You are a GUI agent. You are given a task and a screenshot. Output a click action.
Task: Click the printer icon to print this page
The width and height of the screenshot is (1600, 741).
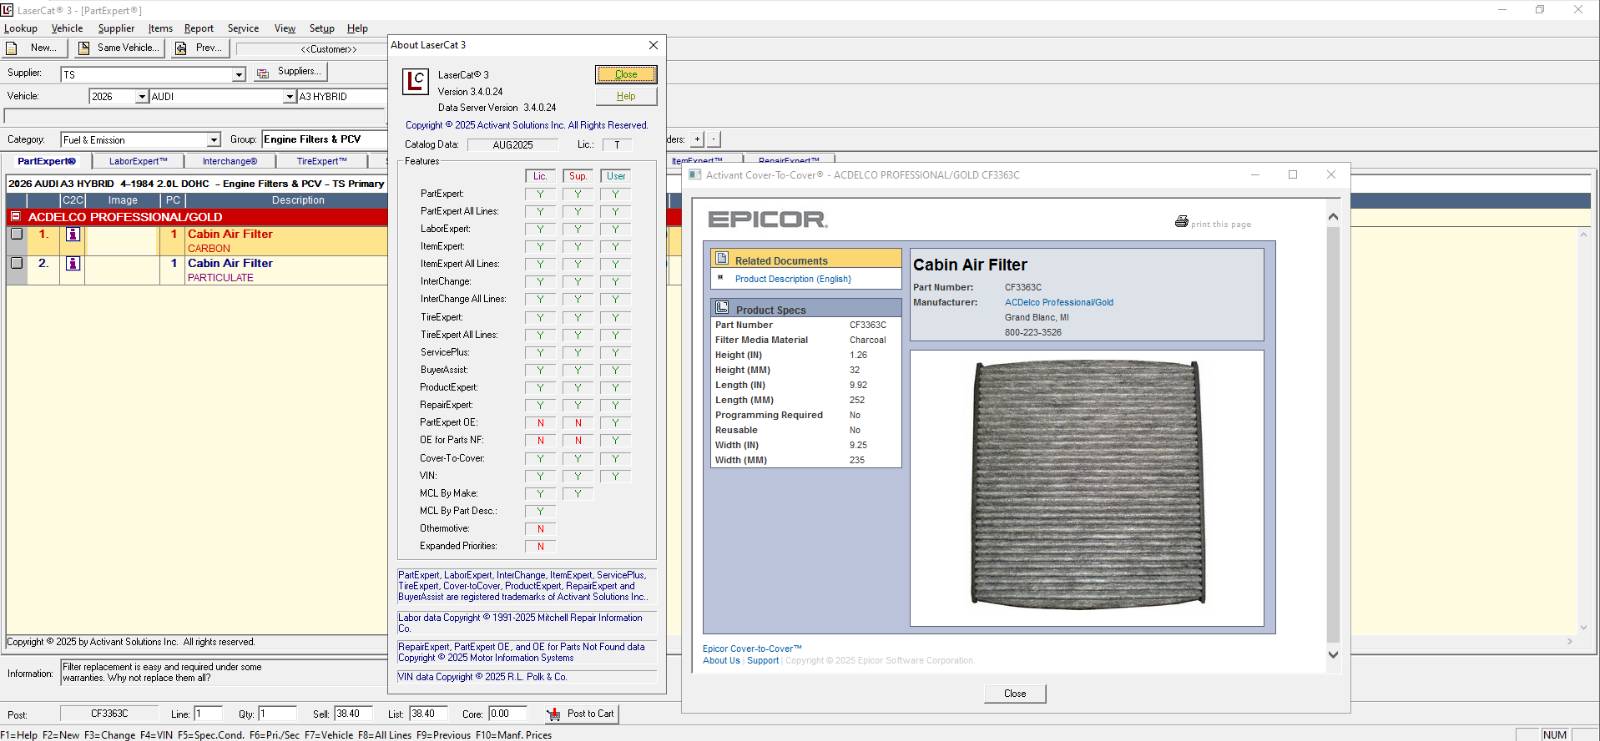(x=1181, y=222)
